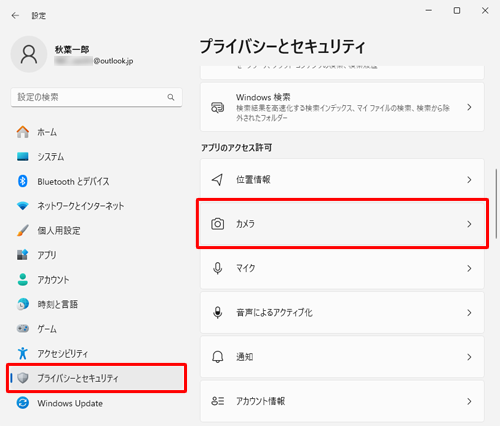Click the 位置情報 location arrow icon
Viewport: 500px width, 426px height.
[x=217, y=180]
